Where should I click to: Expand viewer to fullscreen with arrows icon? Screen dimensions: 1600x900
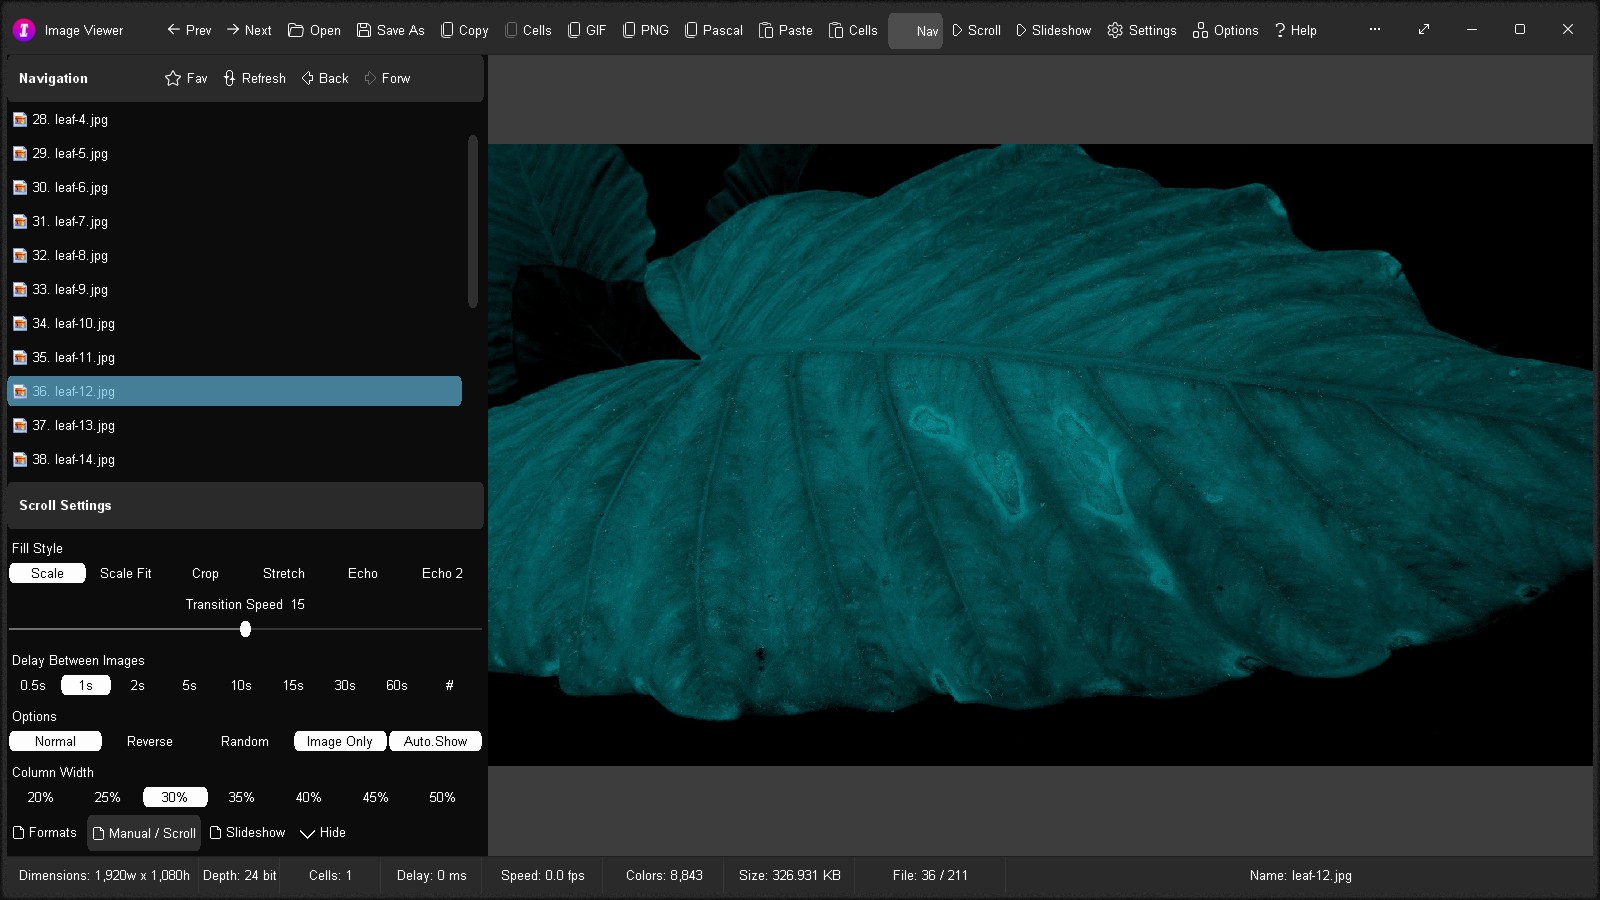1424,29
